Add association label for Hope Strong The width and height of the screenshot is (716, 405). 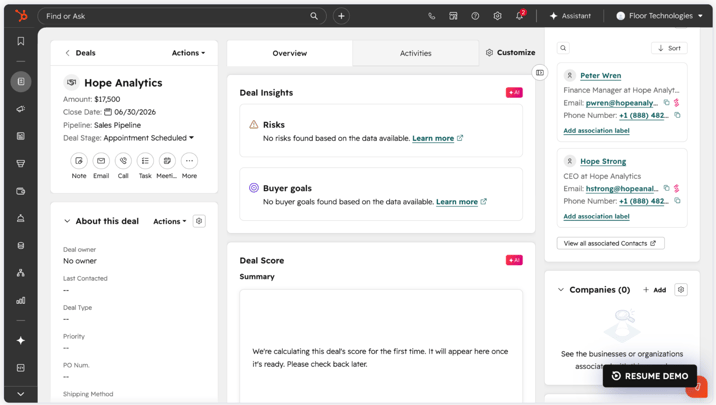(596, 216)
